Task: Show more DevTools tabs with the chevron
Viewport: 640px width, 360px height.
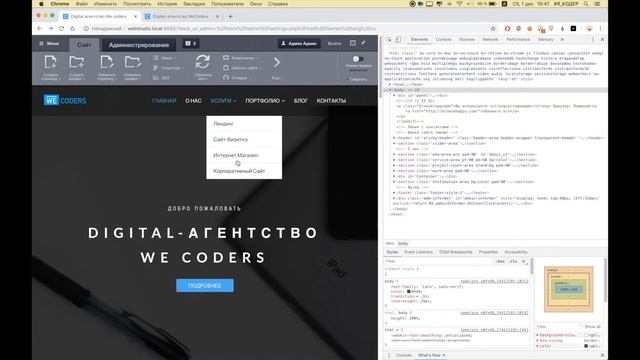Action: 562,40
